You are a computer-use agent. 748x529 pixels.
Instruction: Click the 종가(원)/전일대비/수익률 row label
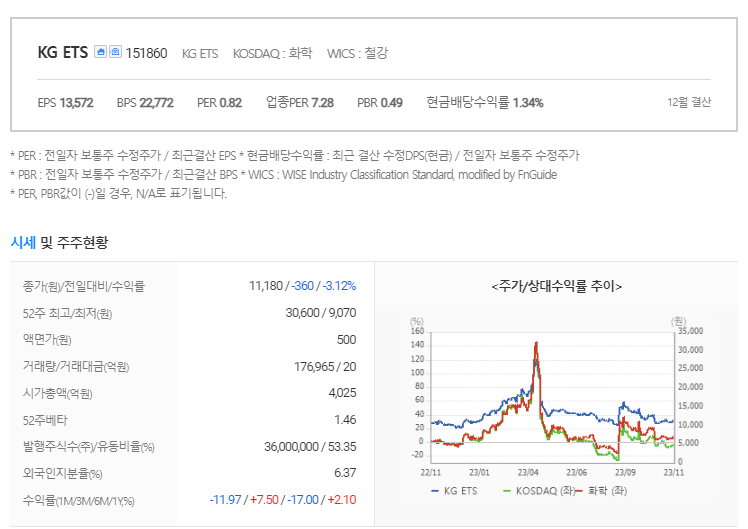click(83, 286)
